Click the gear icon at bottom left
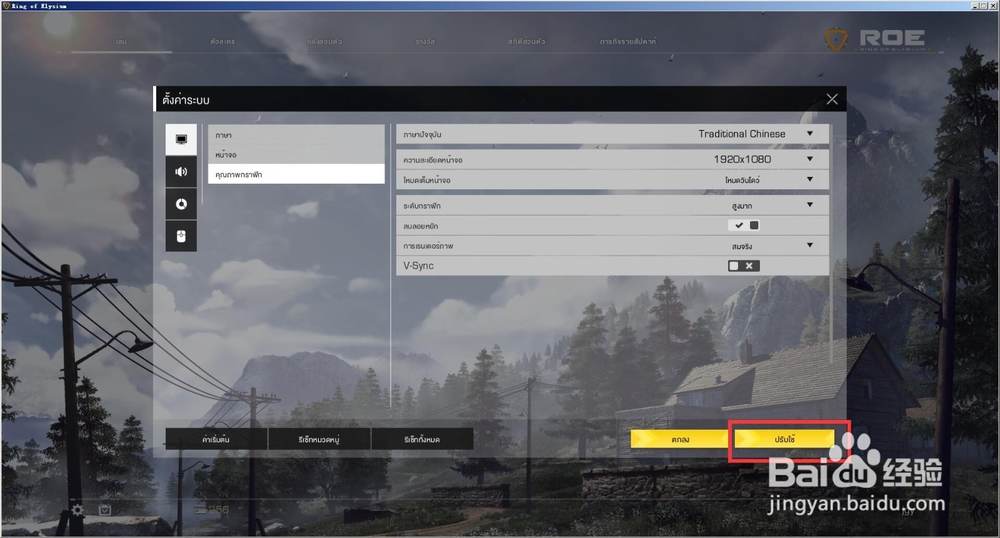Screen dimensions: 1000x538 [77, 510]
